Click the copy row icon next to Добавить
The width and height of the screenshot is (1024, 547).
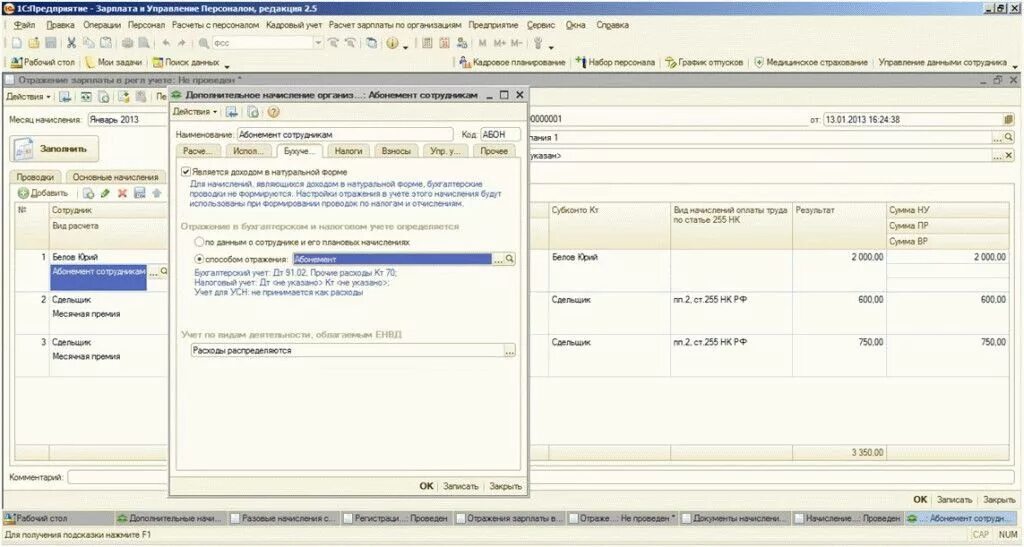(88, 194)
